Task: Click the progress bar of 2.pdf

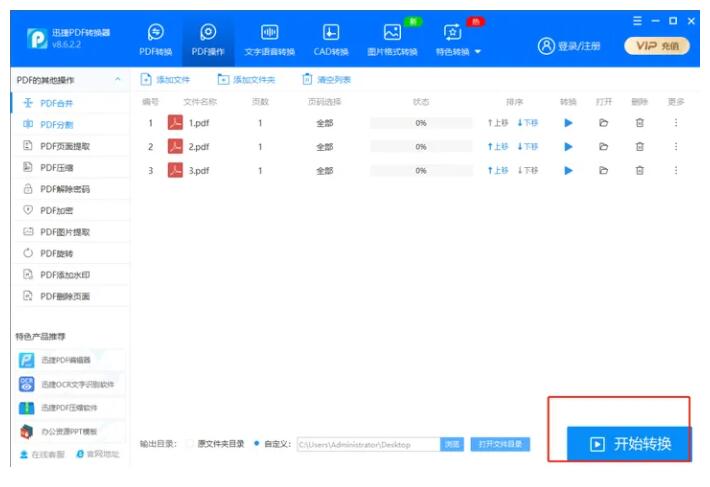Action: click(x=420, y=147)
